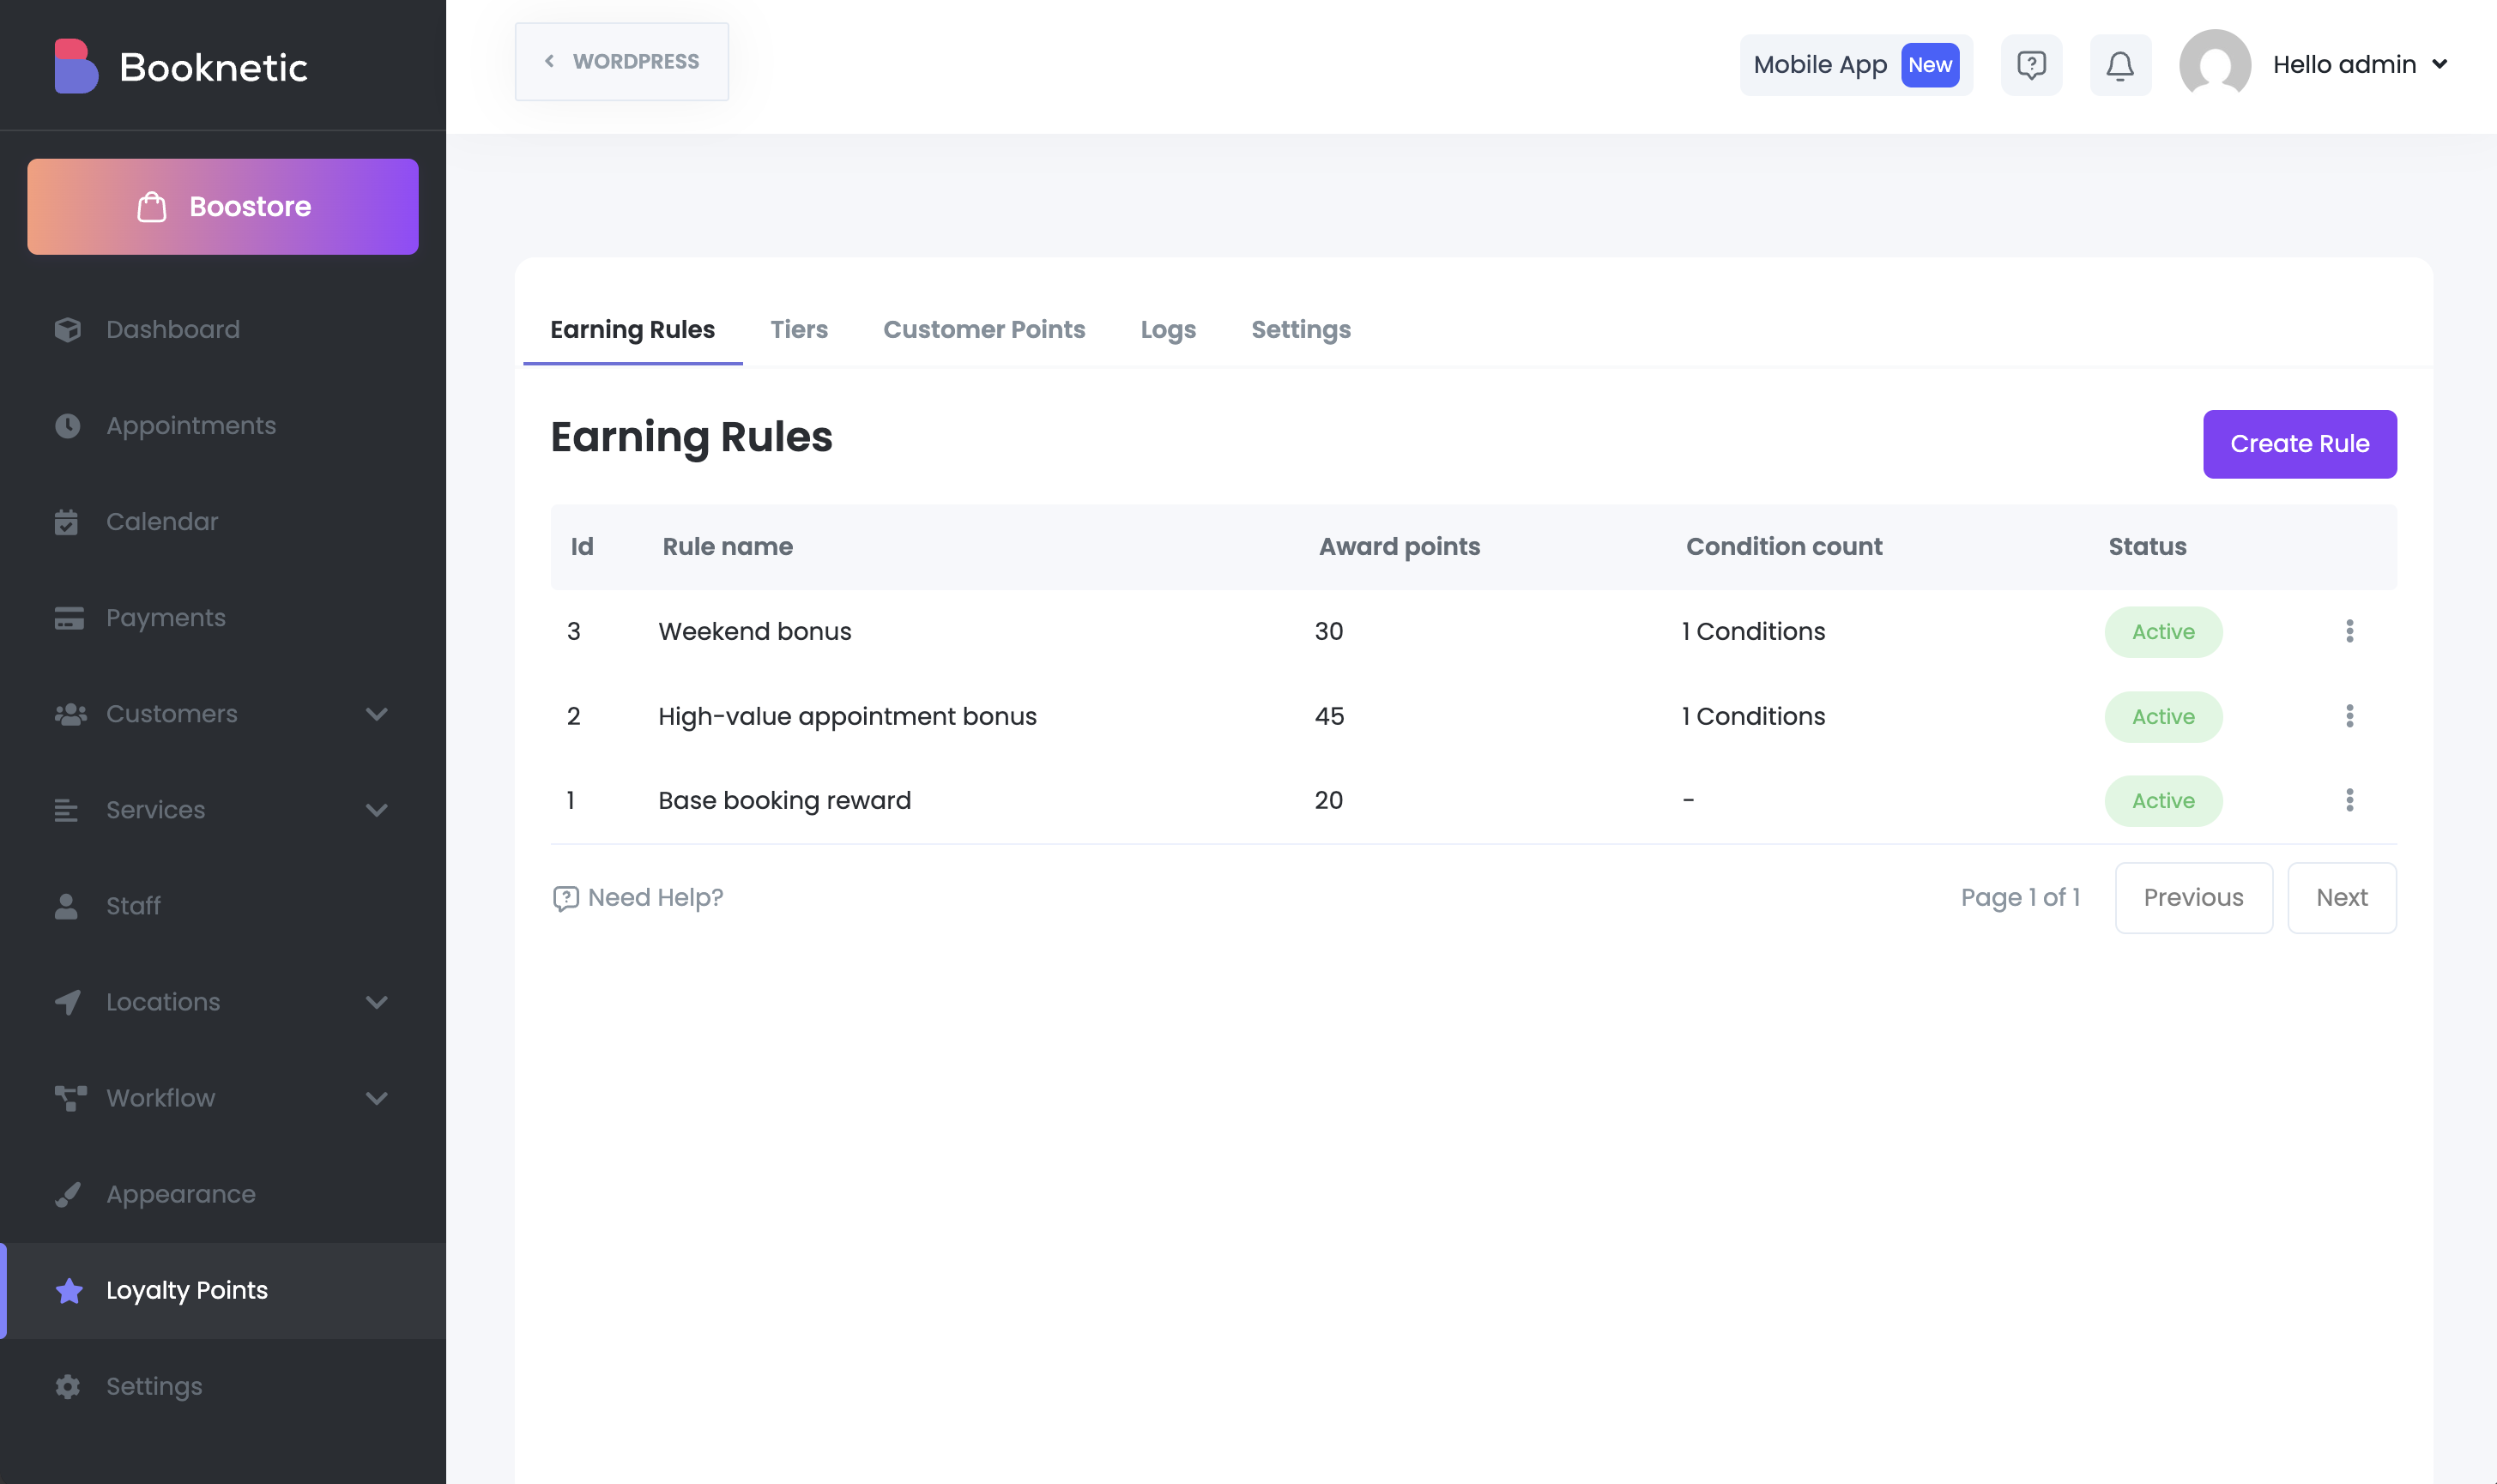Switch to the Tiers tab
This screenshot has height=1484, width=2497.
pos(798,330)
